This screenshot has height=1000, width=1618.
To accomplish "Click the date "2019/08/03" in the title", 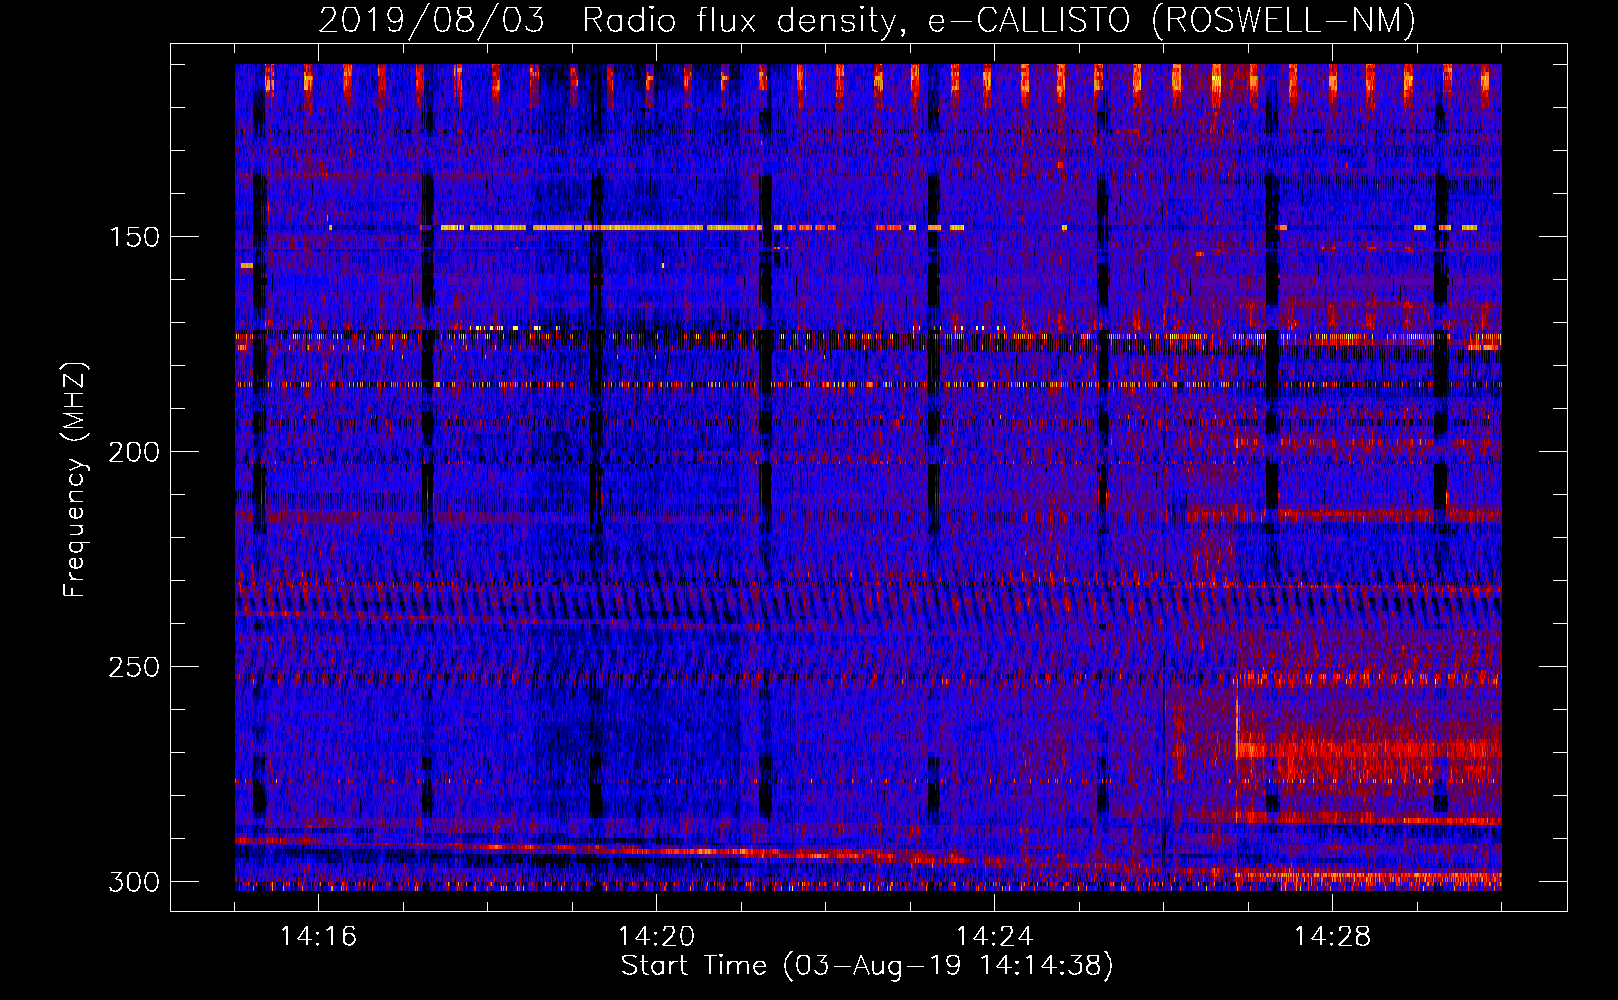I will tap(432, 20).
